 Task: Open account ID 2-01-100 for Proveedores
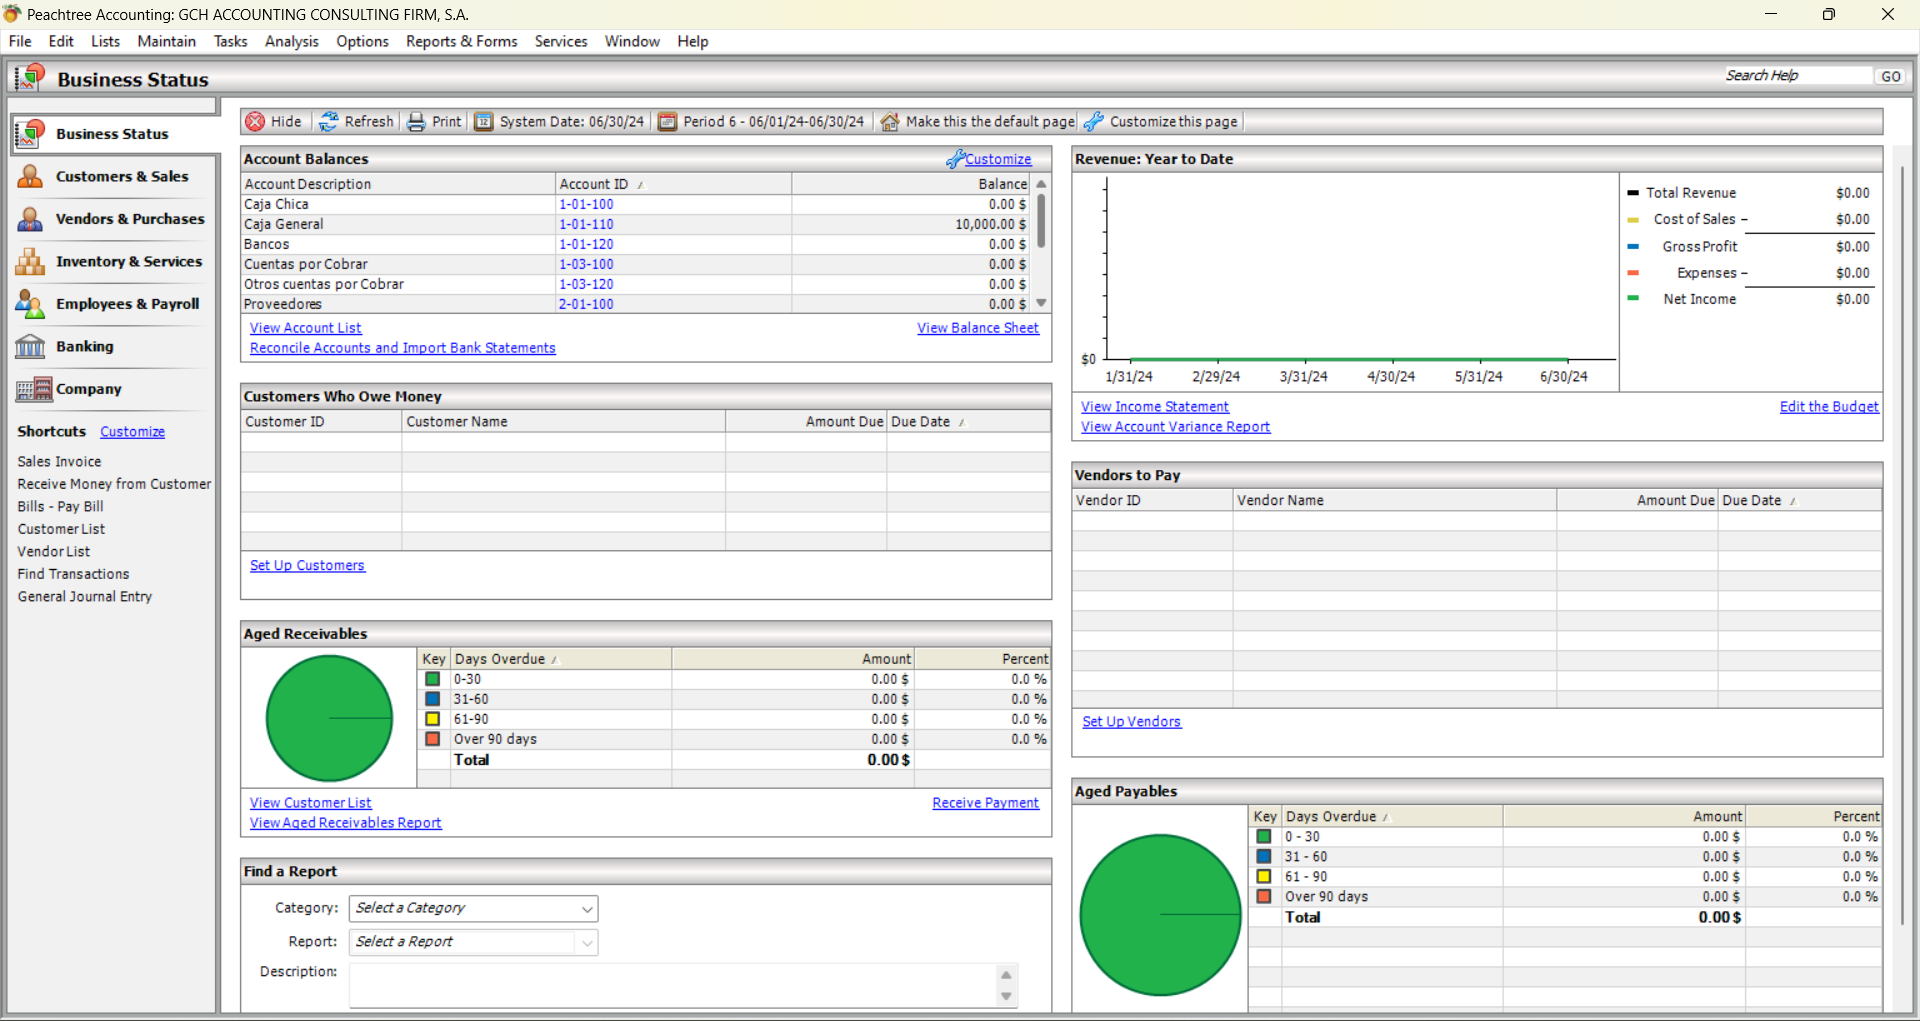pyautogui.click(x=586, y=305)
